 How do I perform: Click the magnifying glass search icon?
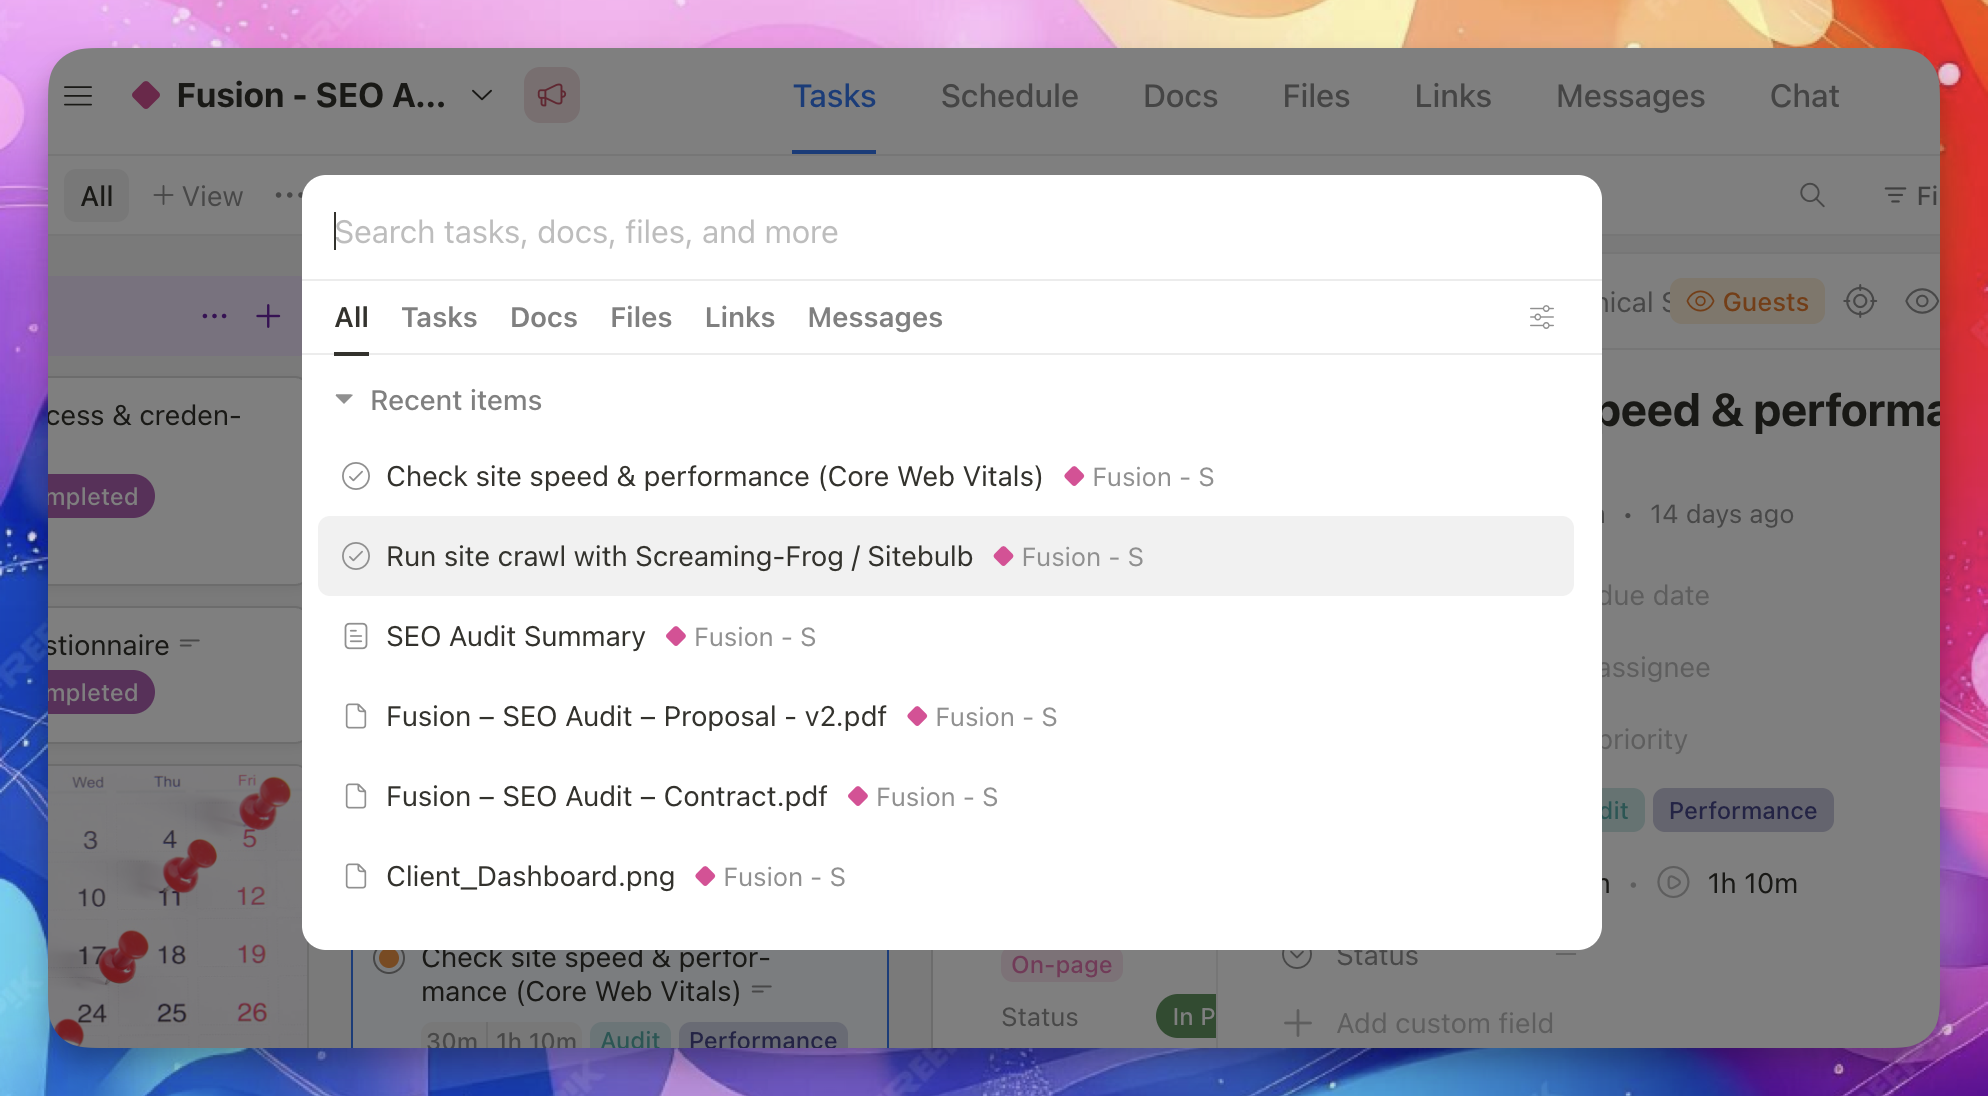(1812, 196)
